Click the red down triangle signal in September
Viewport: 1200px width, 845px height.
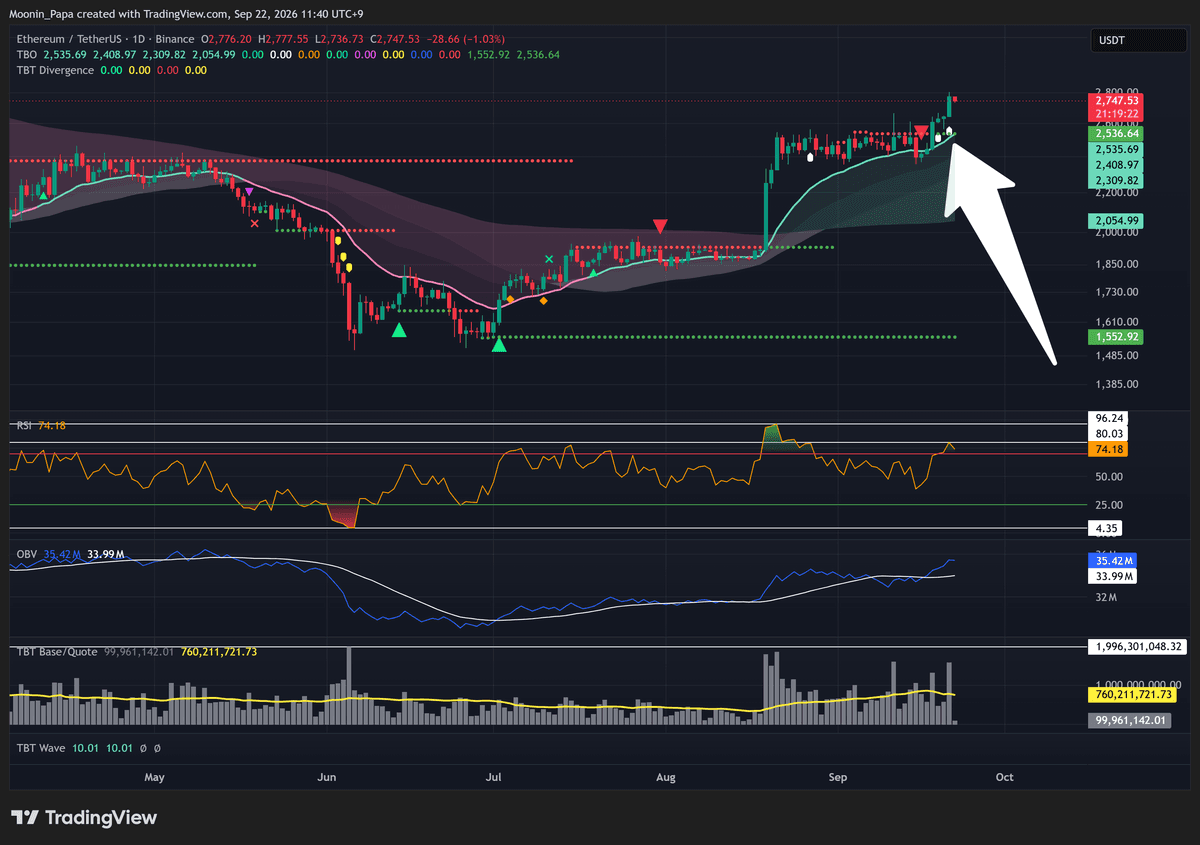[x=920, y=132]
